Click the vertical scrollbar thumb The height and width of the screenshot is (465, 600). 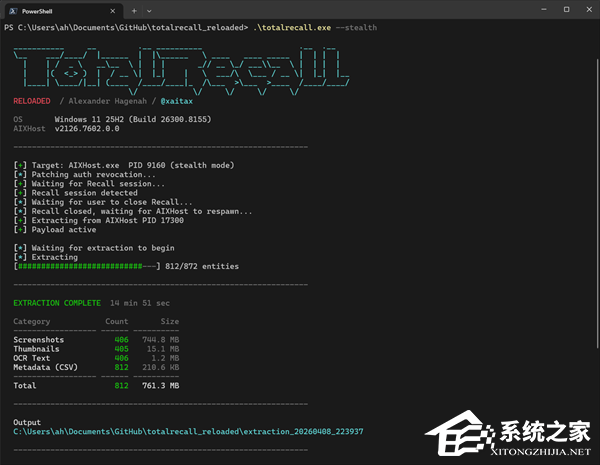point(597,203)
